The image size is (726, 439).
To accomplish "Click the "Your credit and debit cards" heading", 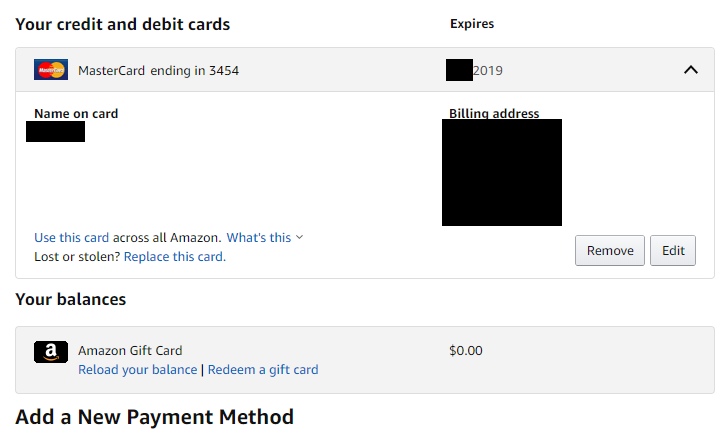I will pos(122,23).
